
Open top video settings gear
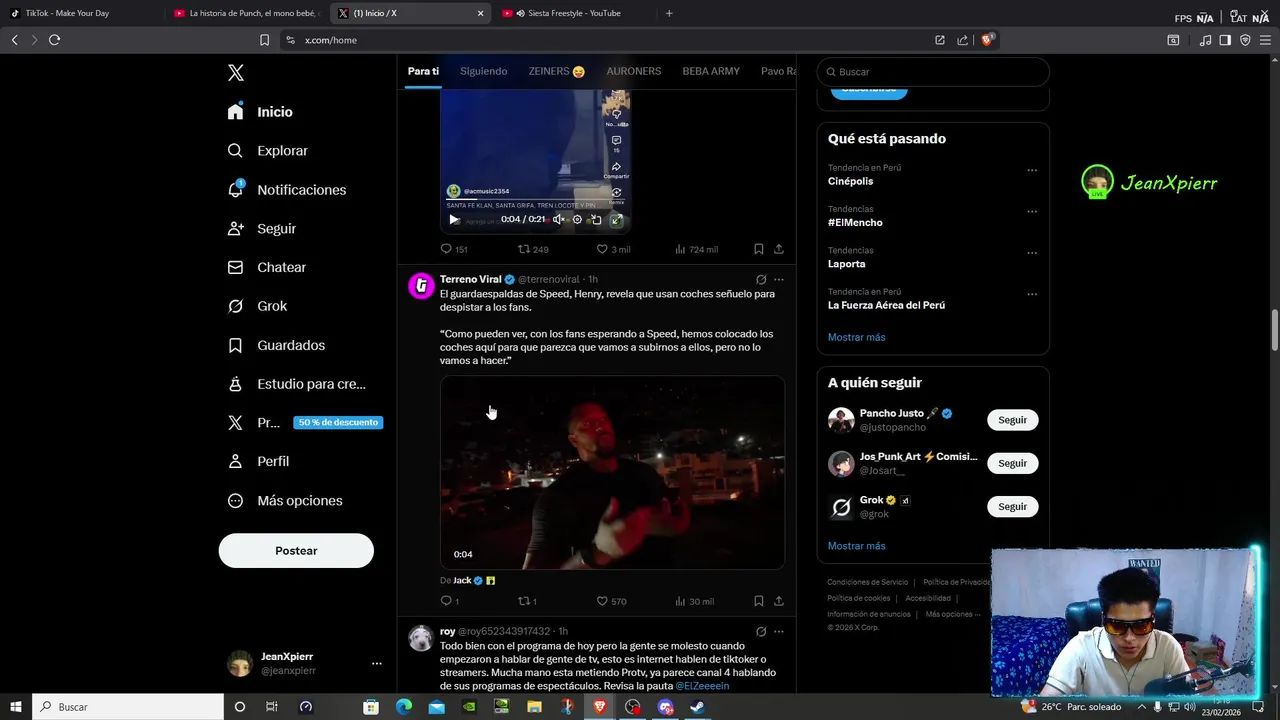click(577, 220)
